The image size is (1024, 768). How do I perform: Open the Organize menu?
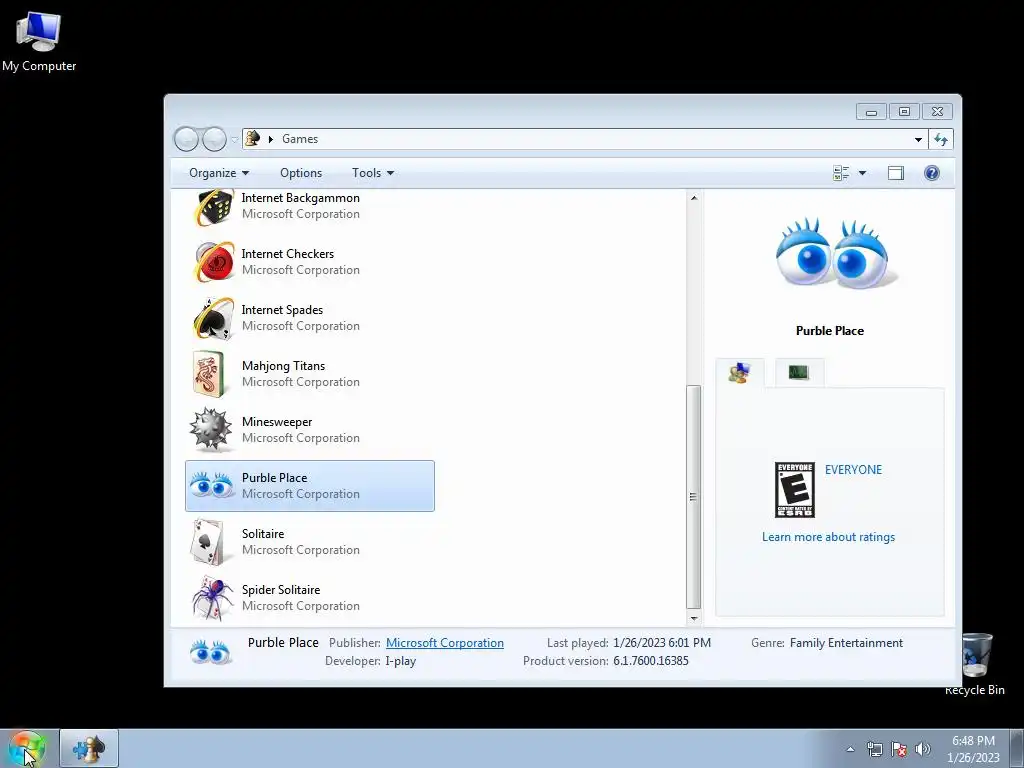click(x=219, y=173)
